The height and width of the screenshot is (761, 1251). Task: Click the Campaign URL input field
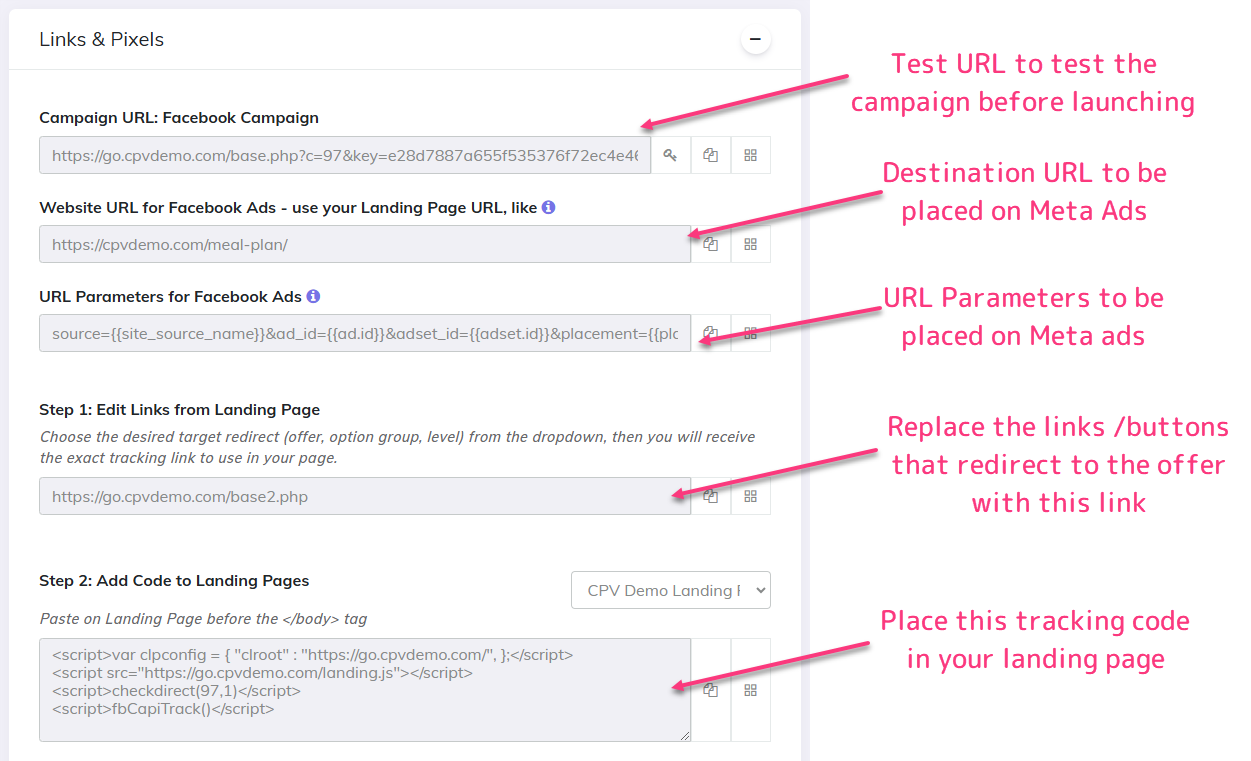[345, 155]
